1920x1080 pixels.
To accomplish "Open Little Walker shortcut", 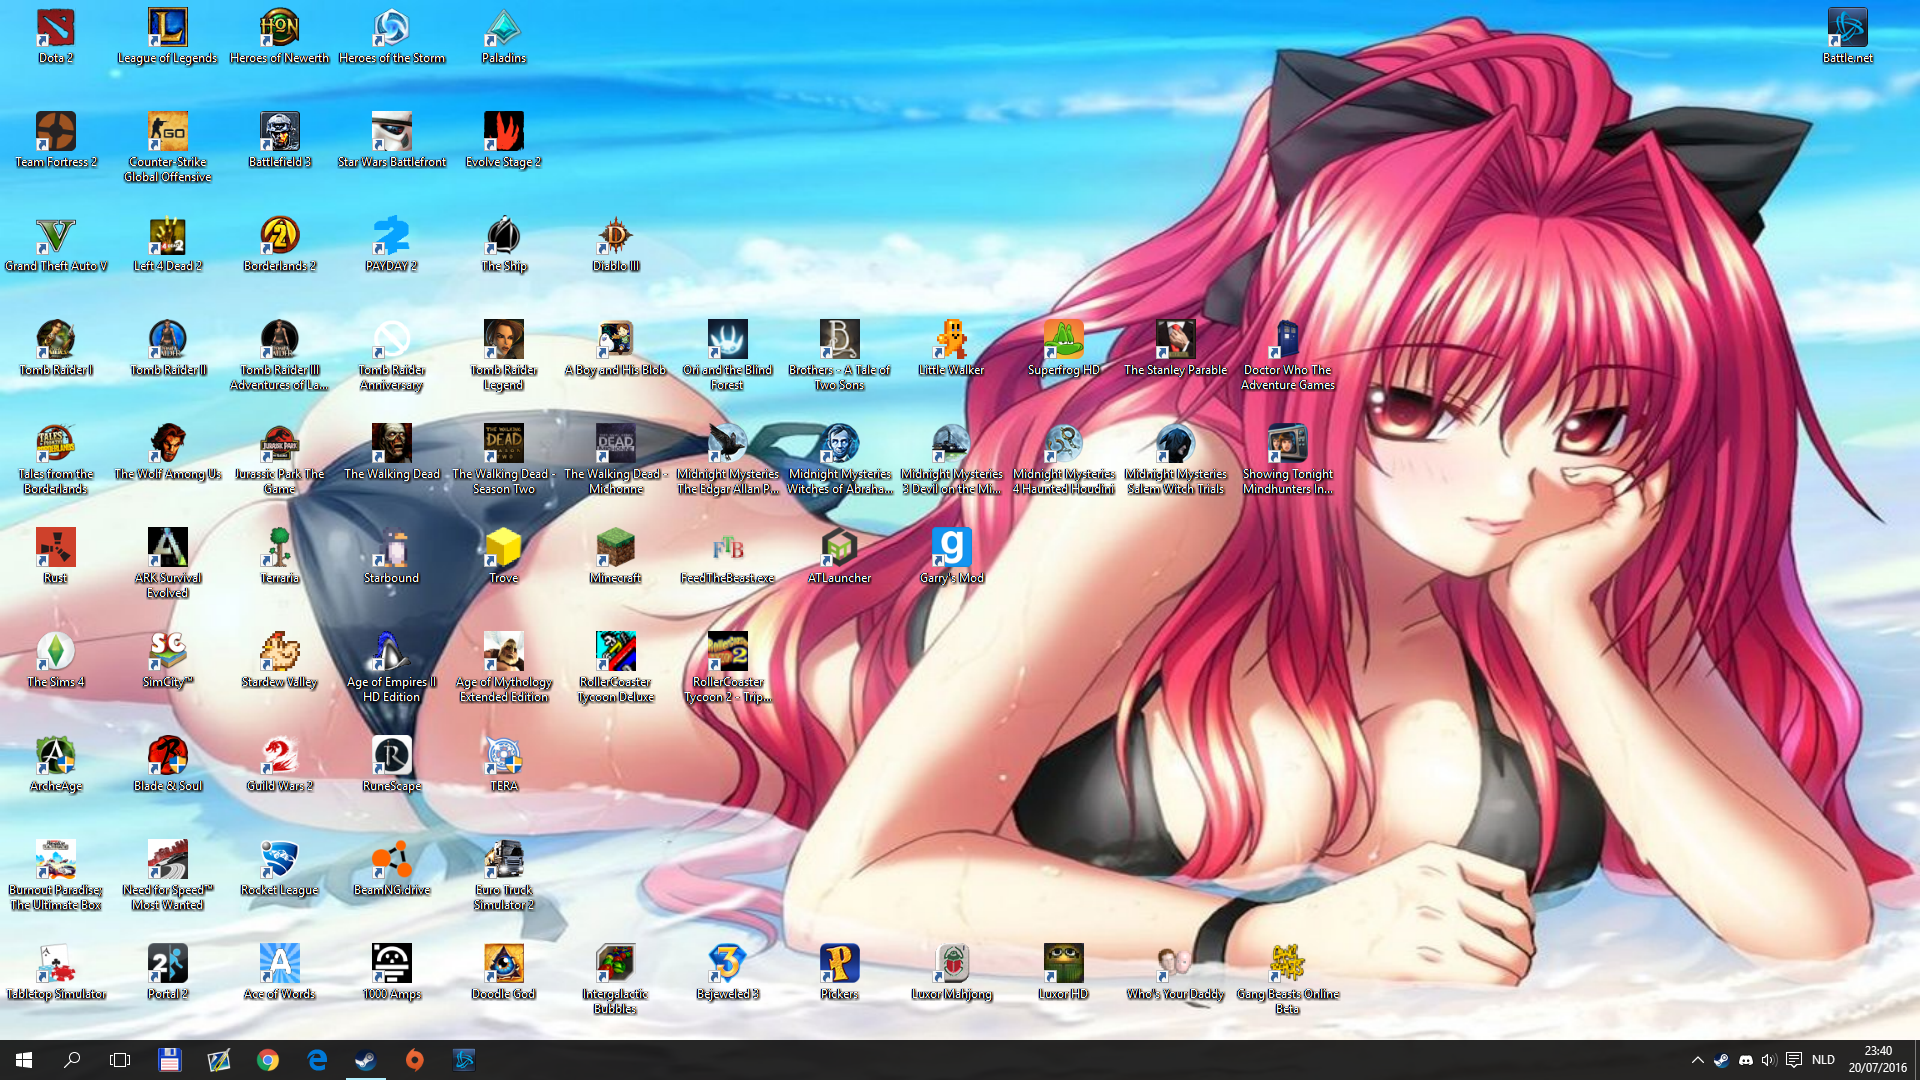I will [x=951, y=348].
